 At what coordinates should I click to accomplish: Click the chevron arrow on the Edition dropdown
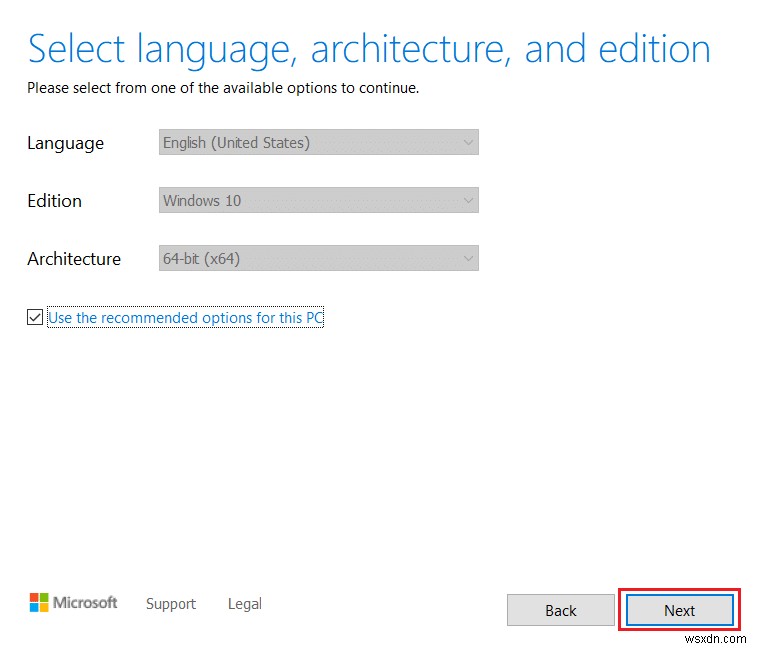(x=467, y=201)
